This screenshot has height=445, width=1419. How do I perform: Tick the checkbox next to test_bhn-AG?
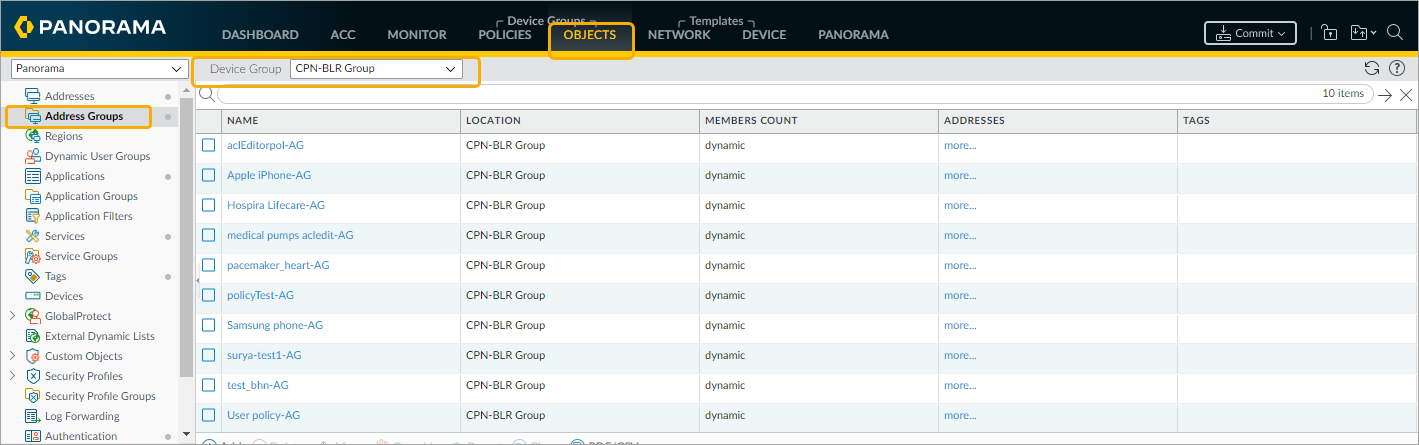pyautogui.click(x=209, y=385)
